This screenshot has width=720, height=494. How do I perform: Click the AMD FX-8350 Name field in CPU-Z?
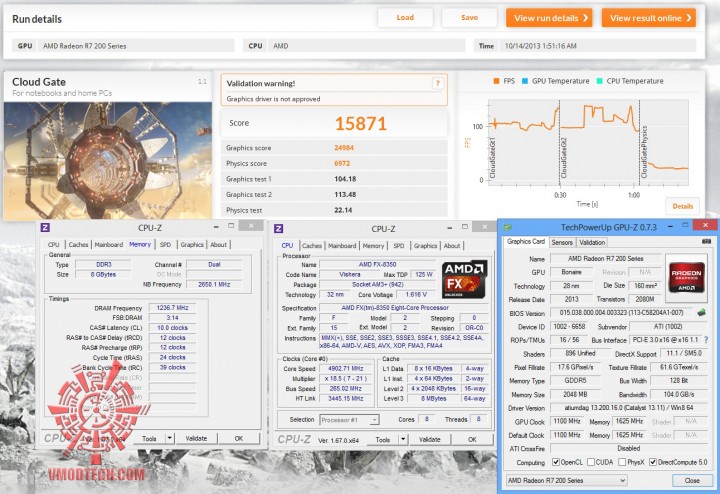click(x=377, y=264)
